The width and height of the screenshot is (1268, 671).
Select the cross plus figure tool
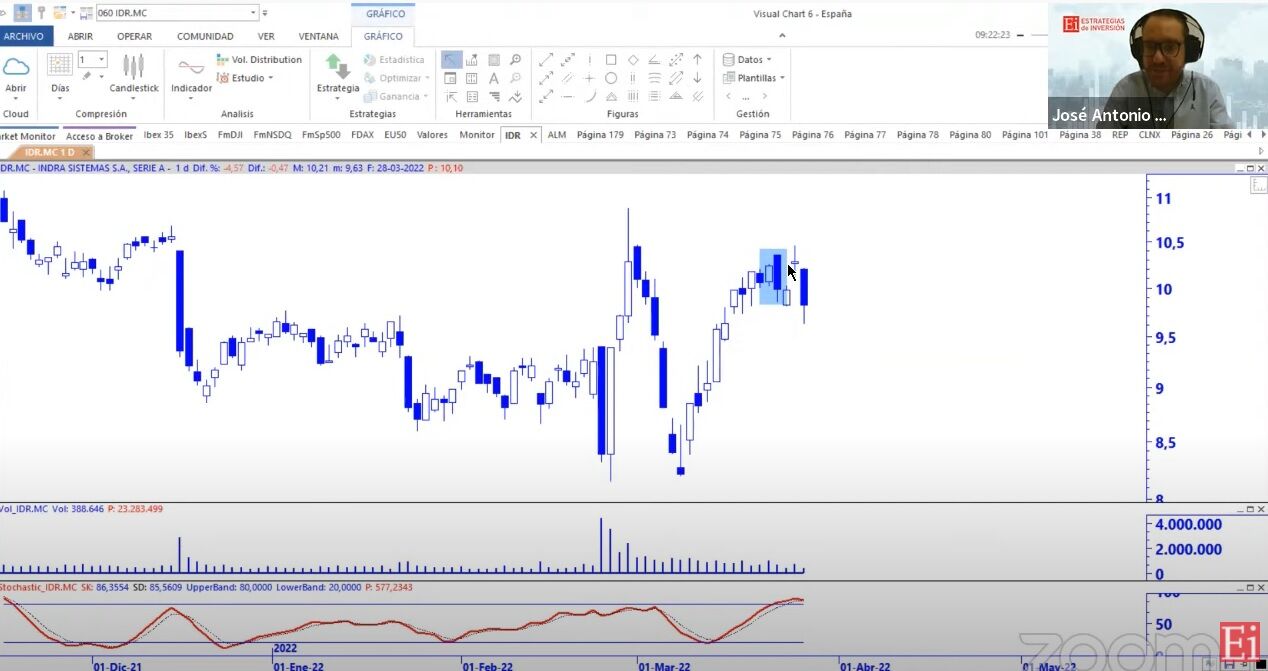(589, 78)
